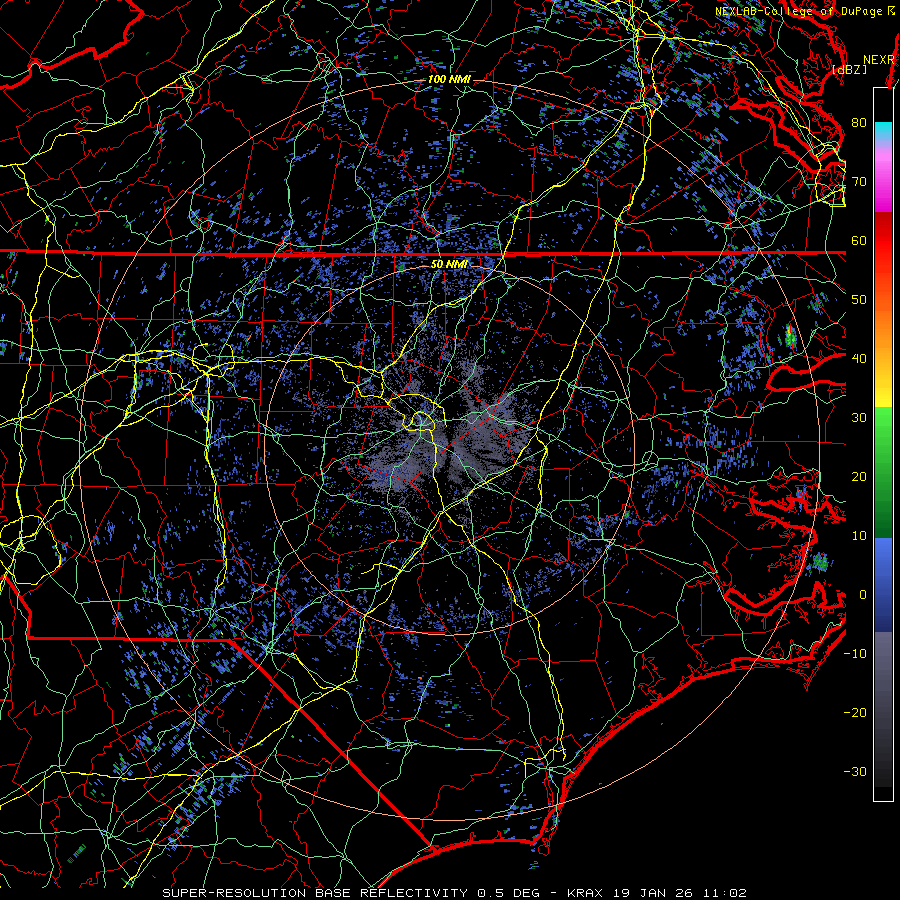Screen dimensions: 900x900
Task: Click the "50 NMI" range ring label
Action: pos(449,264)
